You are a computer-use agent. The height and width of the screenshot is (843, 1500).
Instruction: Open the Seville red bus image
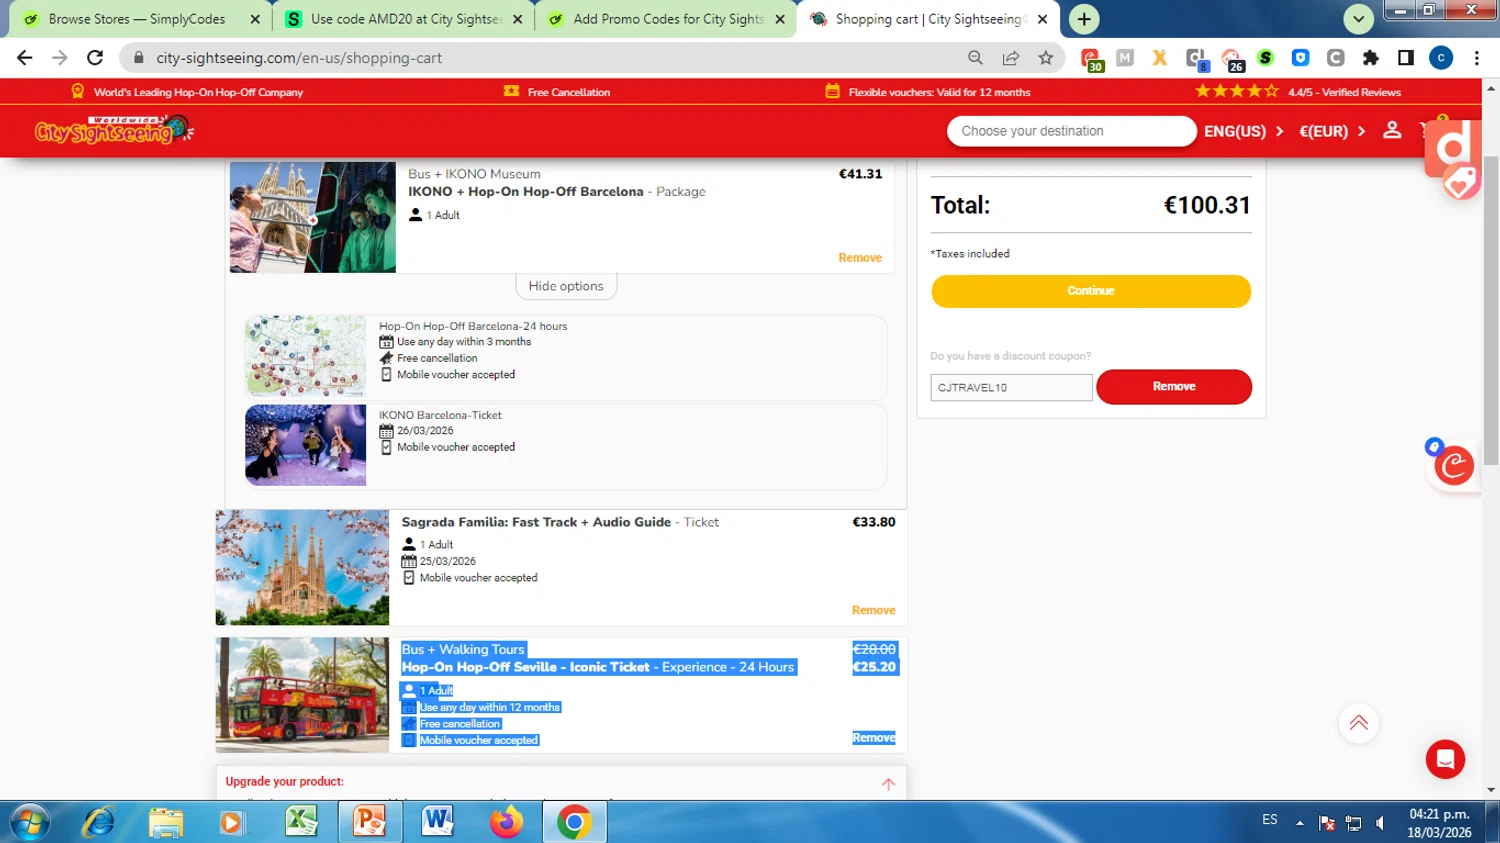(x=302, y=695)
